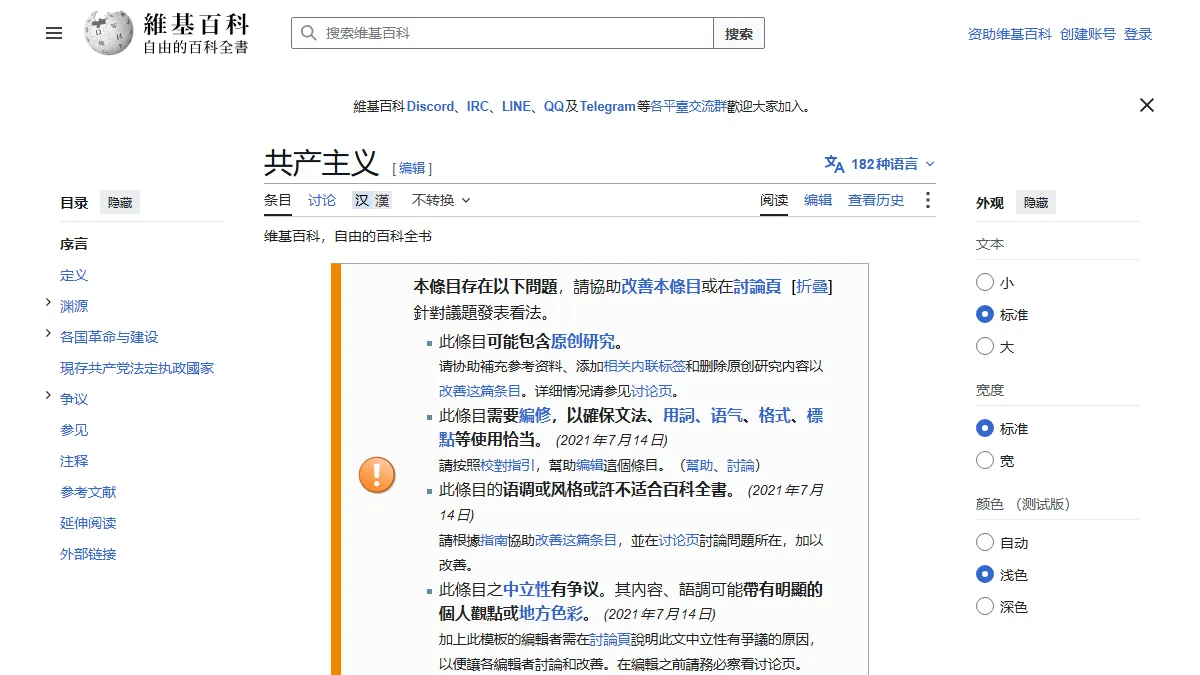Select the 宽 width option
This screenshot has height=675, width=1200.
point(985,461)
